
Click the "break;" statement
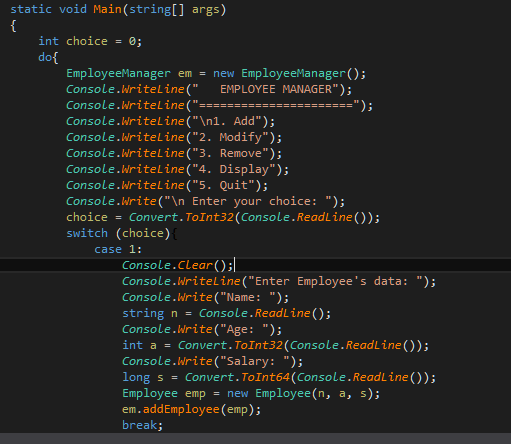[x=142, y=425]
